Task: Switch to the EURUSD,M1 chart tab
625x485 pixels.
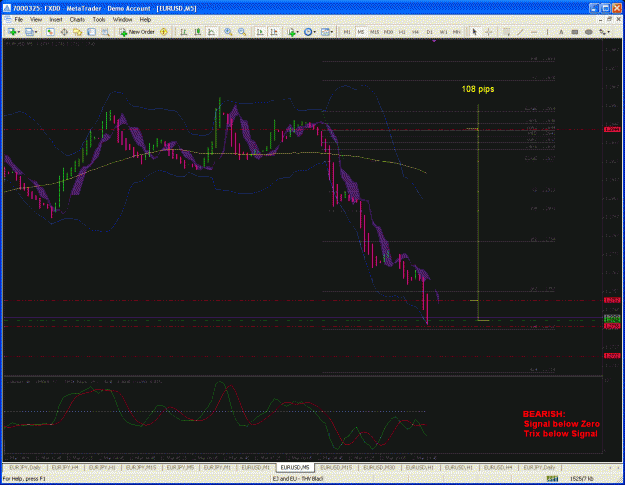Action: click(x=256, y=467)
